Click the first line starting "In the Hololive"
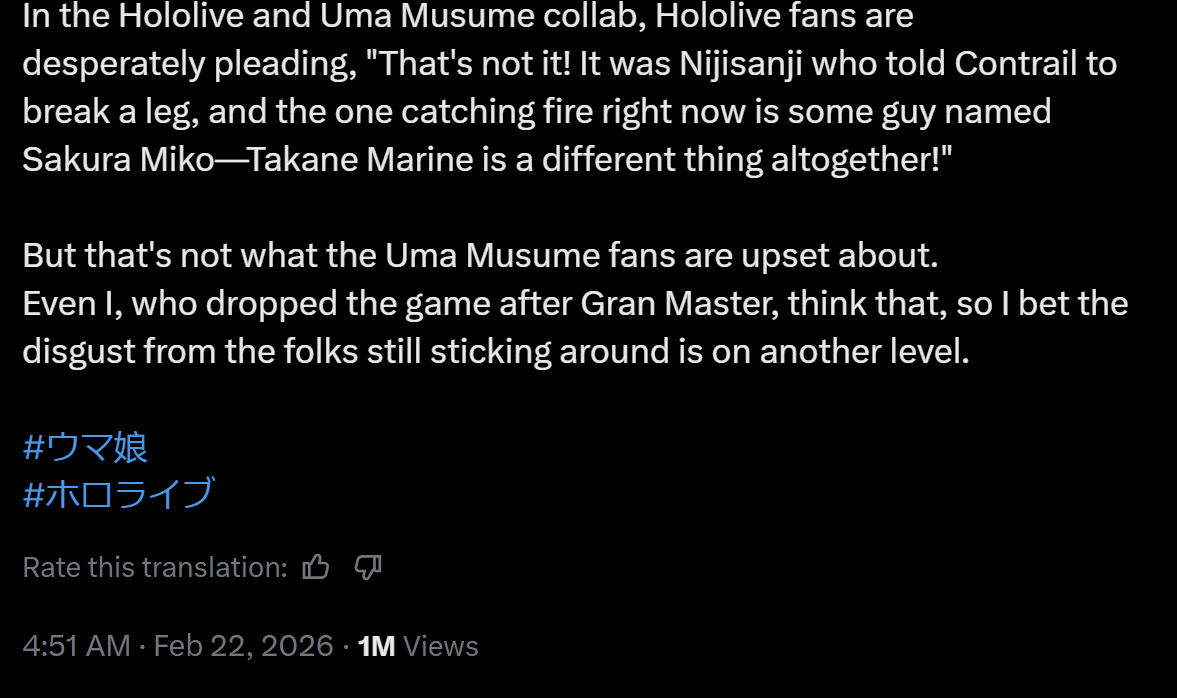Image resolution: width=1177 pixels, height=698 pixels. (467, 16)
